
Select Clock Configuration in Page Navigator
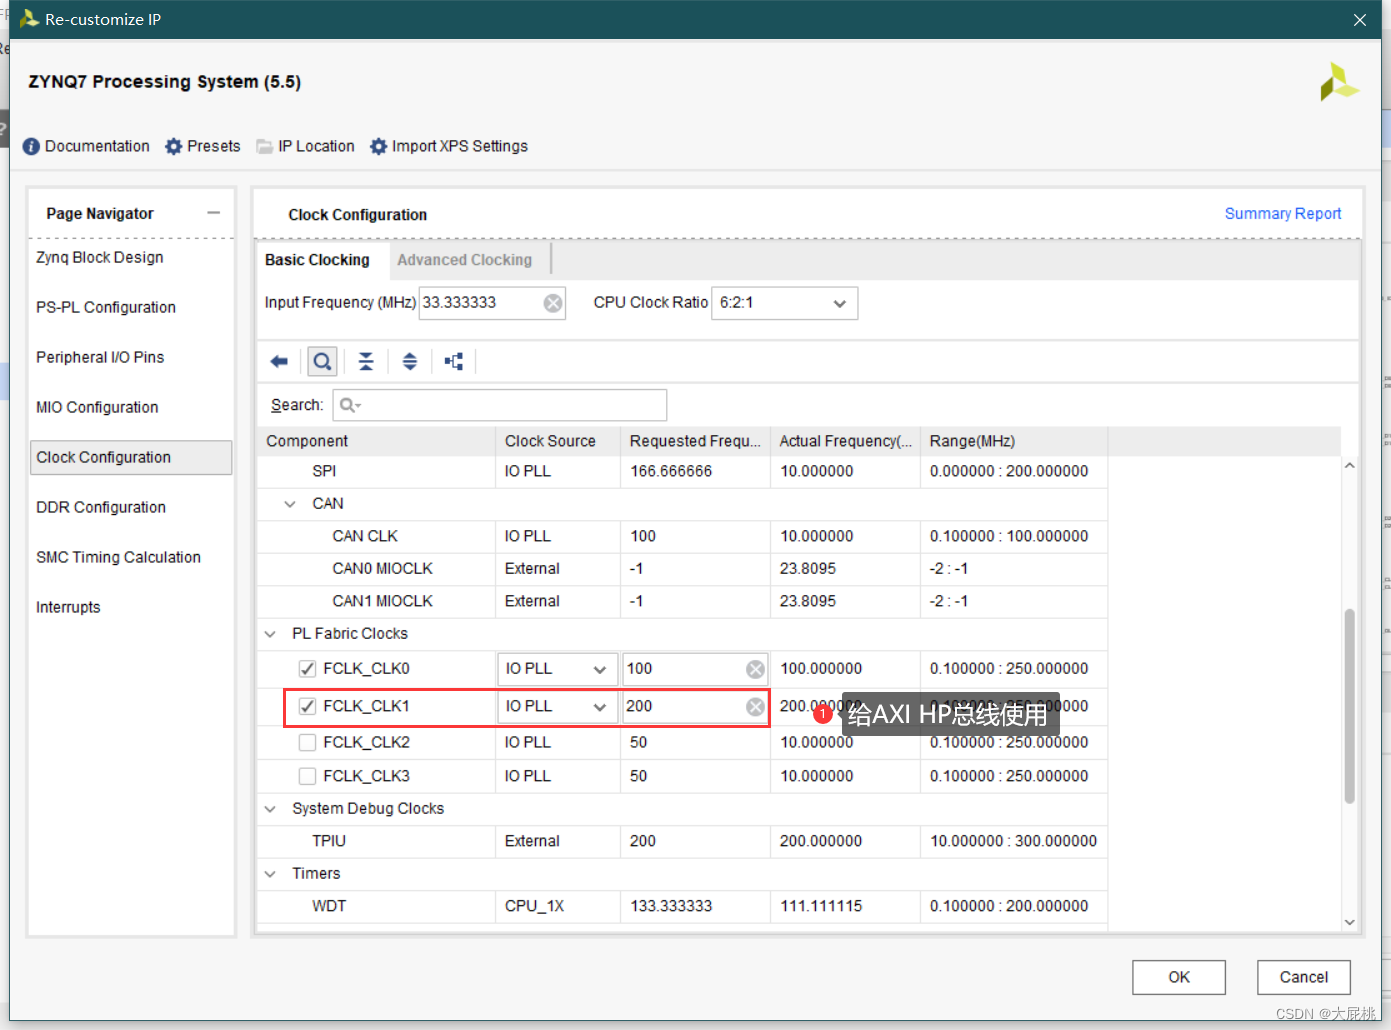point(131,457)
